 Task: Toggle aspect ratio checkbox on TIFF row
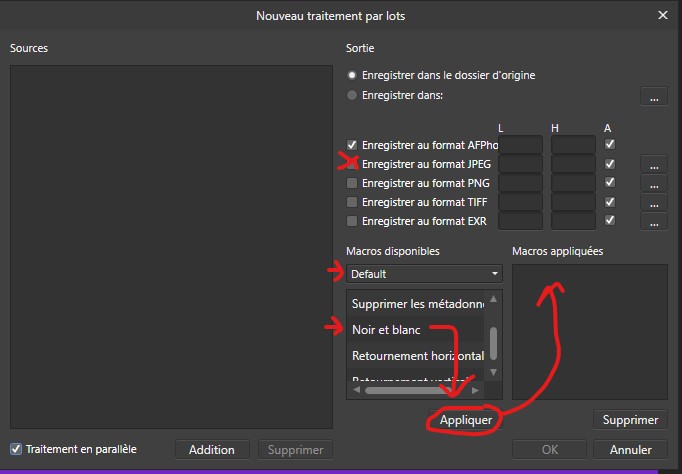tap(610, 202)
